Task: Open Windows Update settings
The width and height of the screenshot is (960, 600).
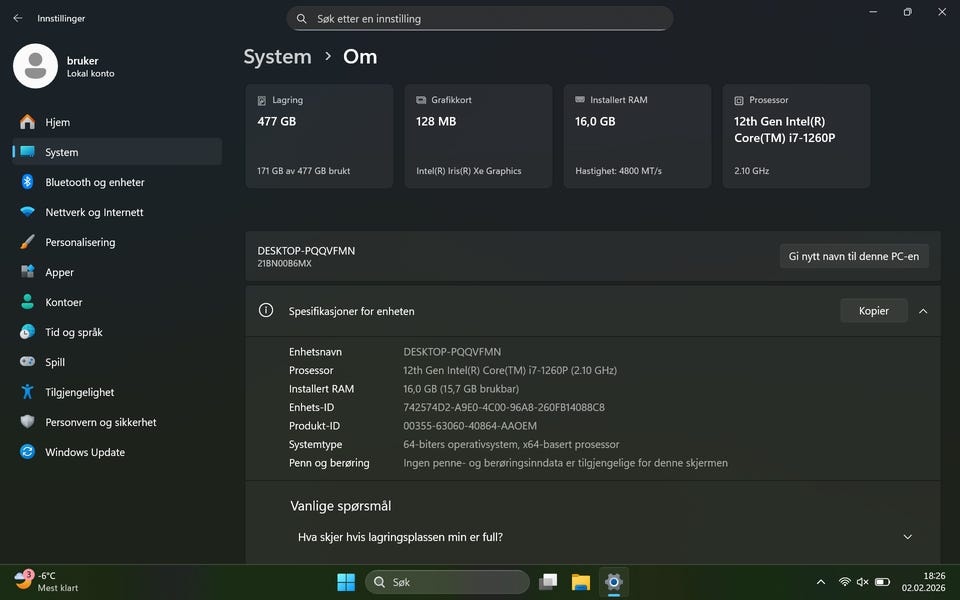Action: (x=117, y=452)
